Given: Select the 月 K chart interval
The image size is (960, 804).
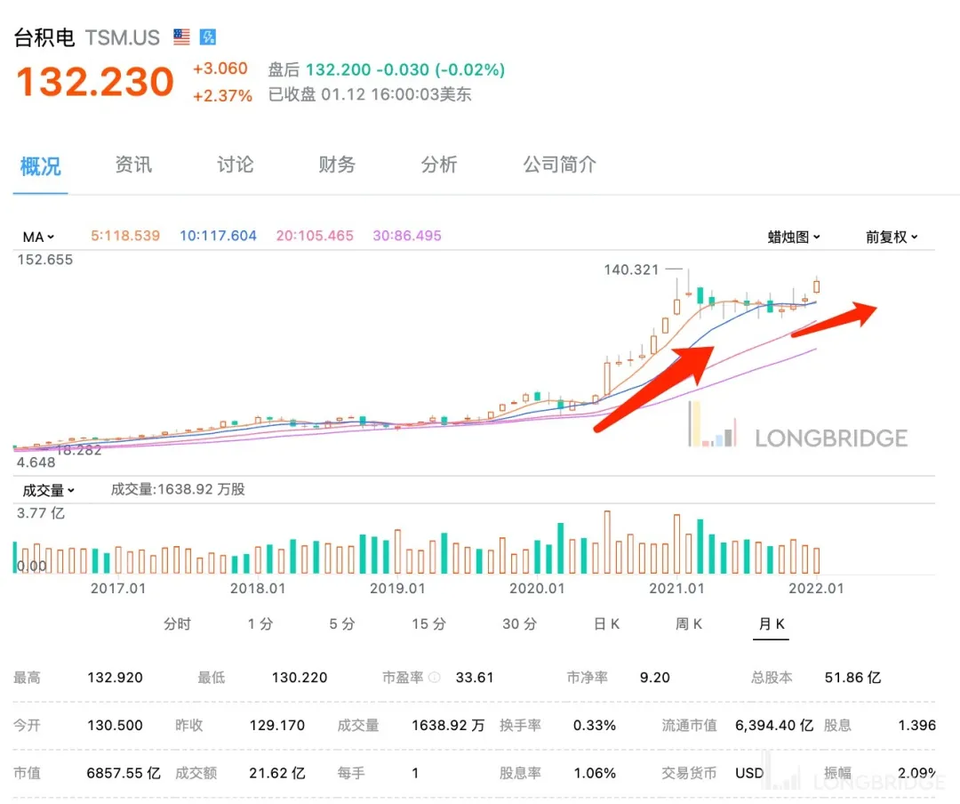Looking at the screenshot, I should click(x=771, y=624).
